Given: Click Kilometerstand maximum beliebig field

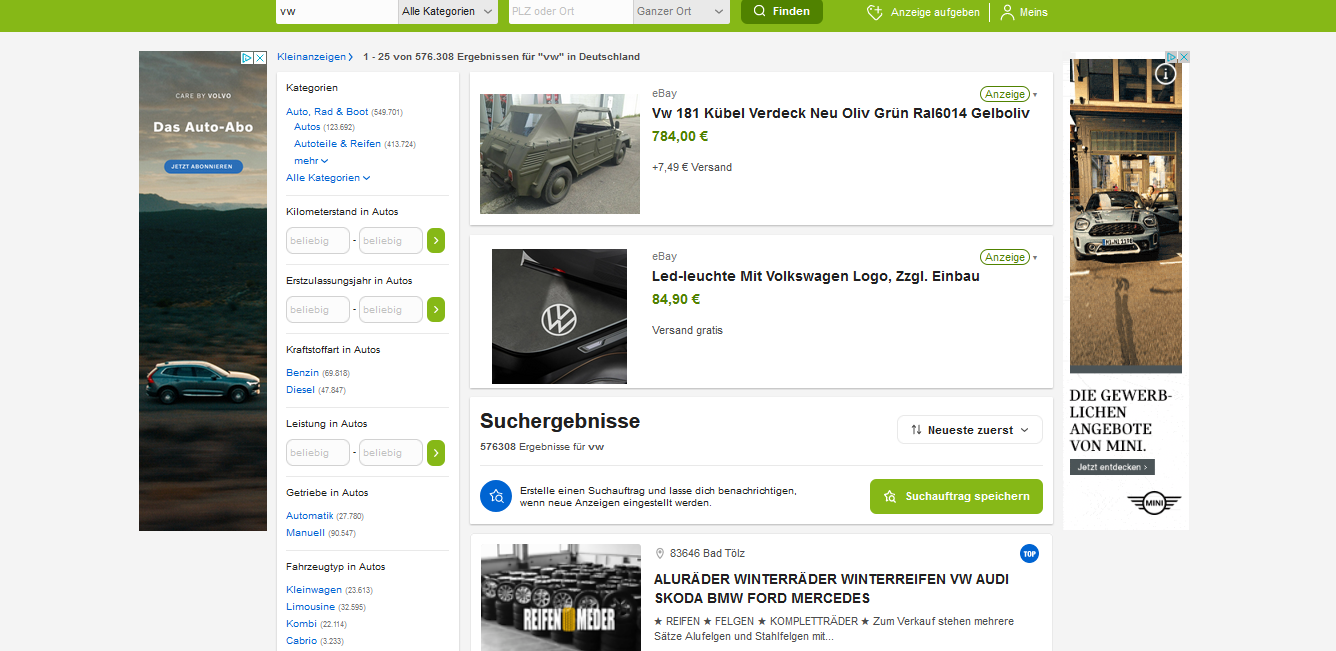Looking at the screenshot, I should (x=391, y=240).
